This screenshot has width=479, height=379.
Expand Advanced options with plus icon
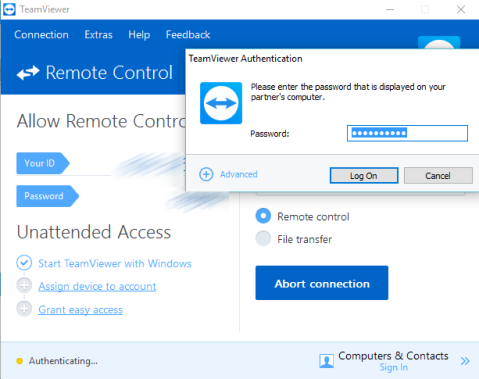click(206, 174)
